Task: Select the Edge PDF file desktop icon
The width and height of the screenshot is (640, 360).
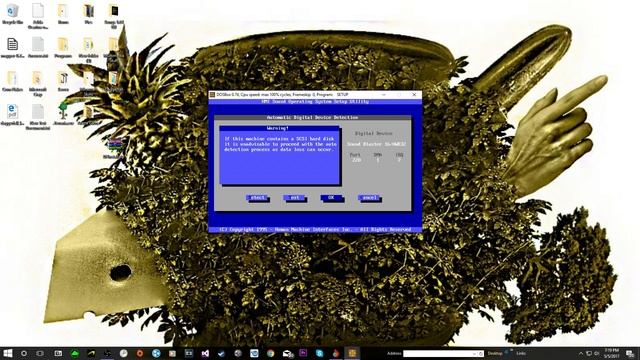Action: pyautogui.click(x=12, y=114)
